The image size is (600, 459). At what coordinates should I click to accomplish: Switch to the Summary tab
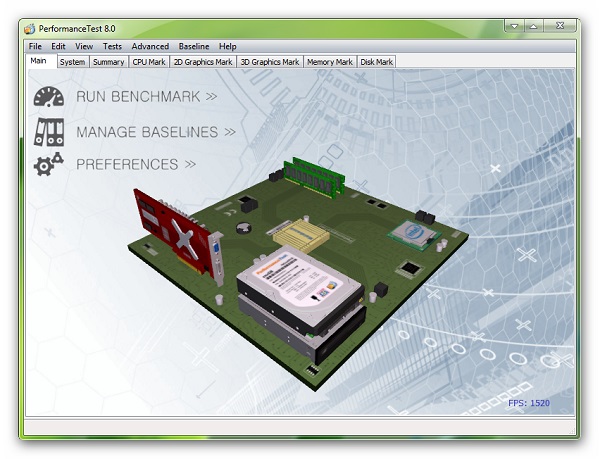pos(109,62)
